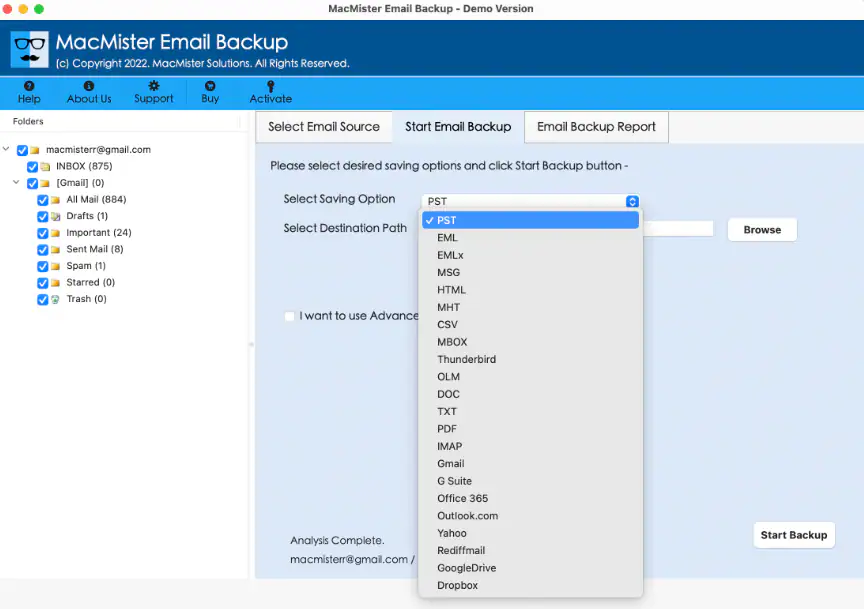Uncheck the macmisterr@gmail.com account checkbox
864x609 pixels.
click(x=22, y=150)
